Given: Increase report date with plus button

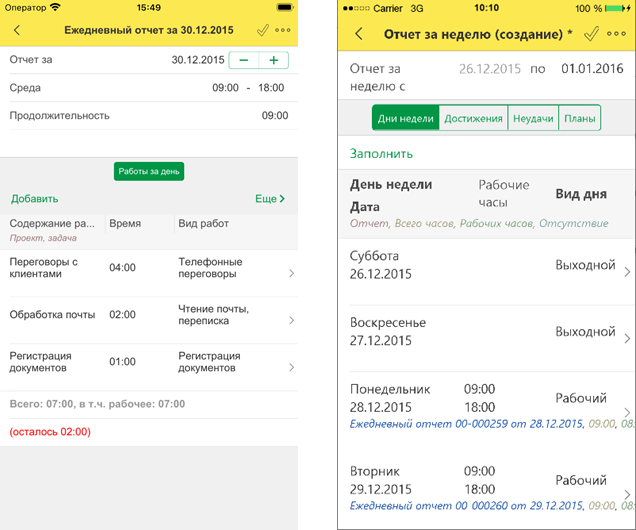Looking at the screenshot, I should [x=273, y=60].
